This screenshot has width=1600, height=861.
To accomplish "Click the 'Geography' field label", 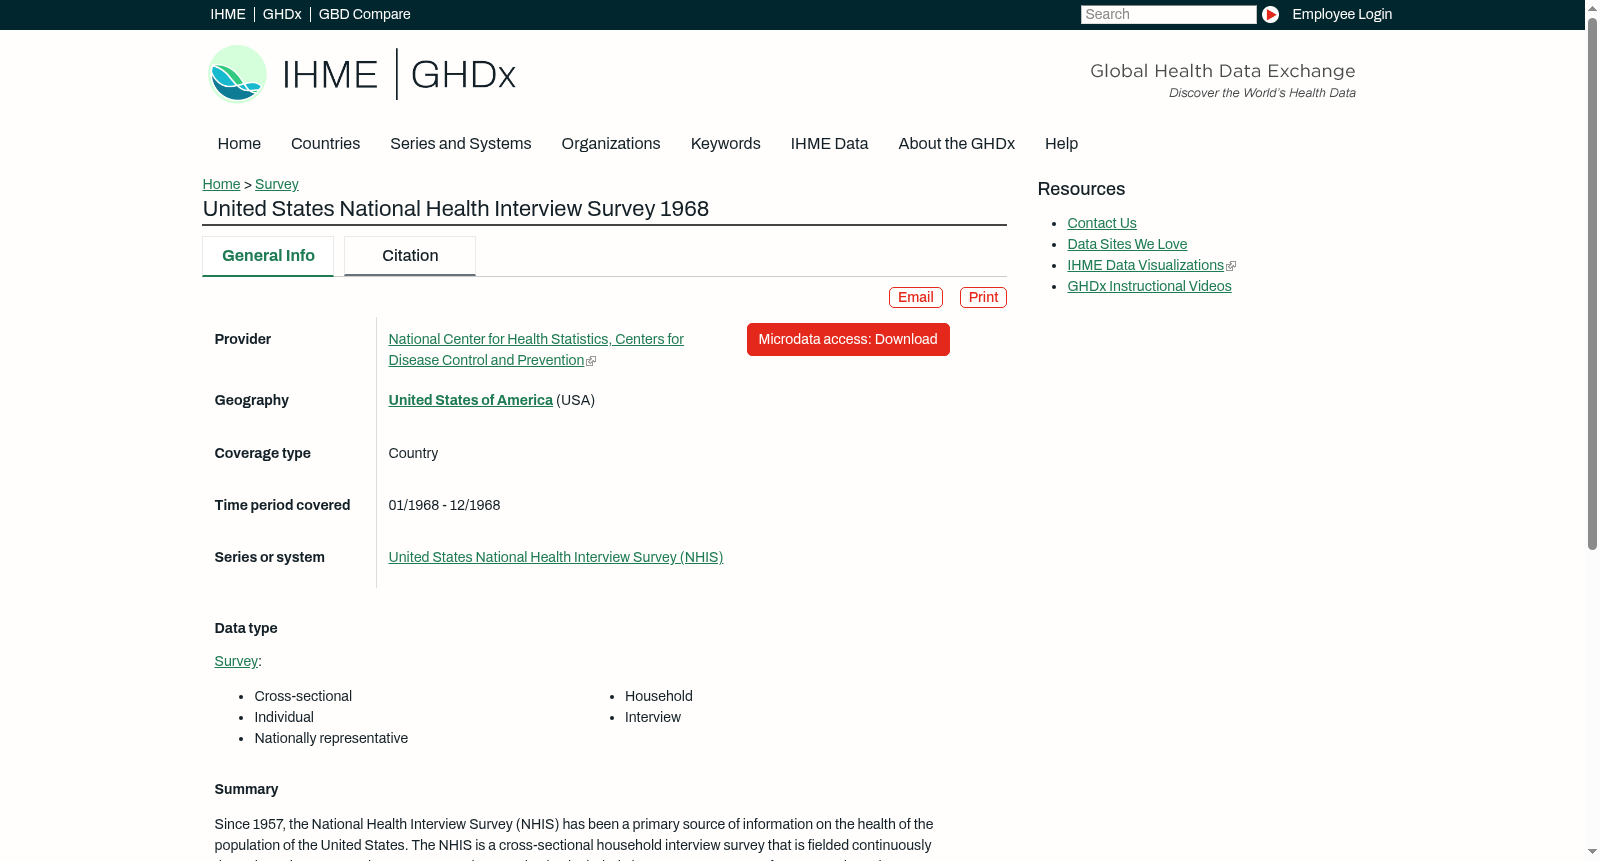I will tap(252, 400).
